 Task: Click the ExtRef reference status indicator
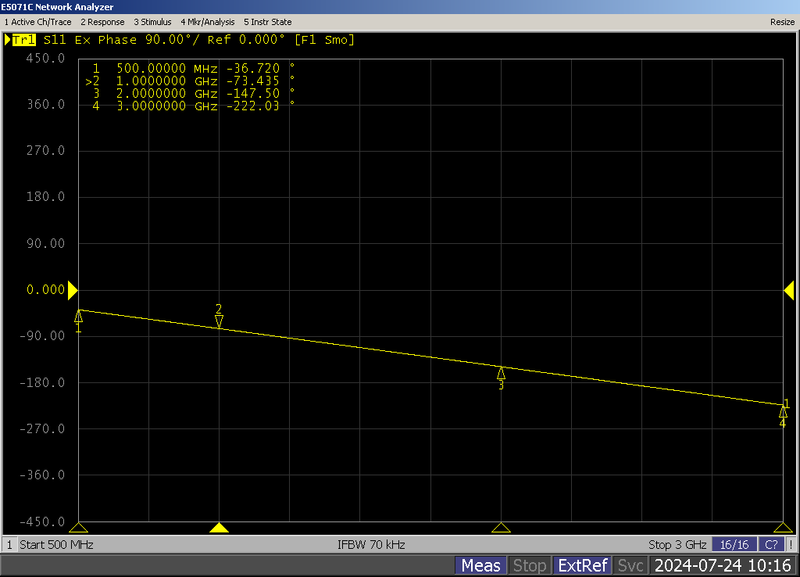[582, 565]
